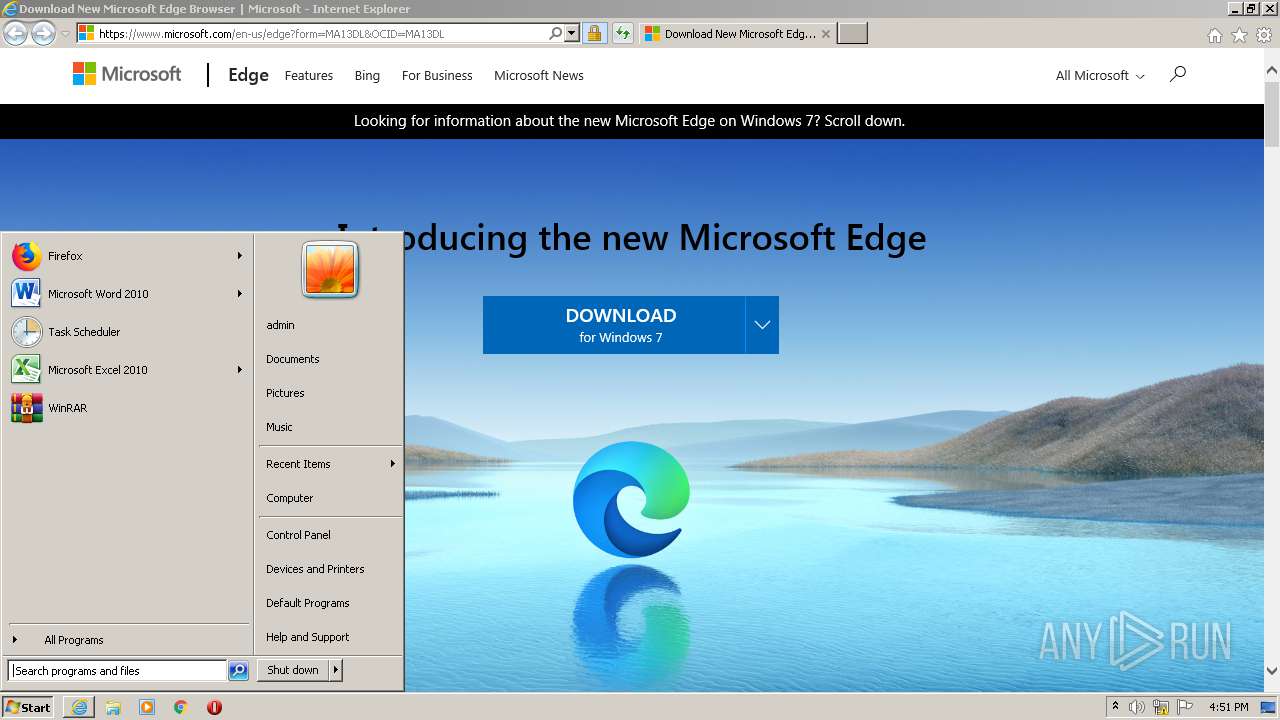Click the volume speaker tray icon

coord(1137,707)
